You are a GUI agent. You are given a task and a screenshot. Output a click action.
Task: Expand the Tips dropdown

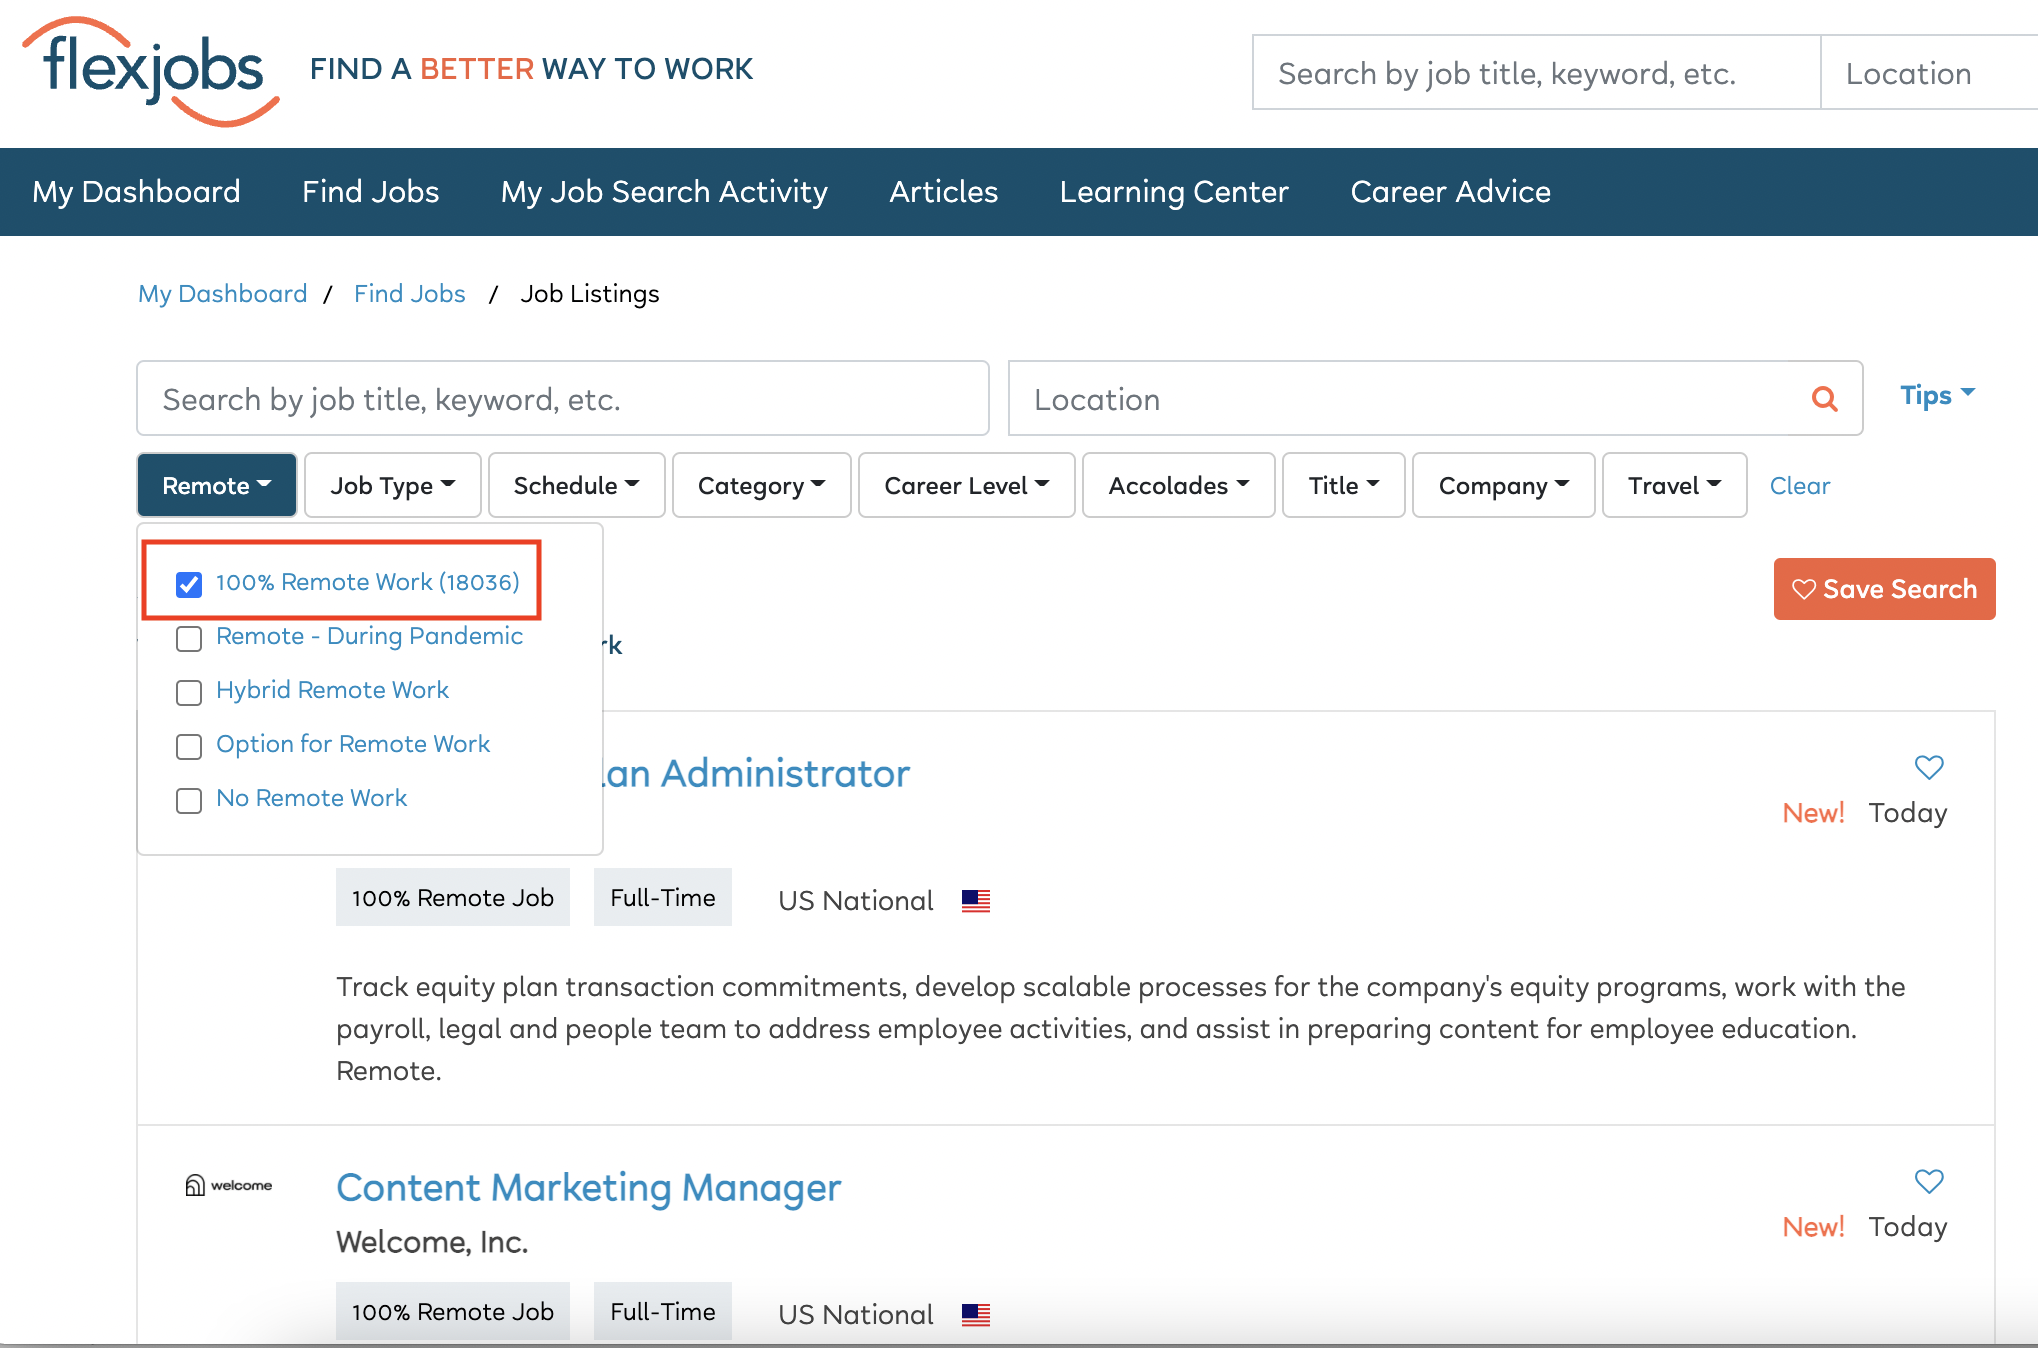click(1936, 395)
